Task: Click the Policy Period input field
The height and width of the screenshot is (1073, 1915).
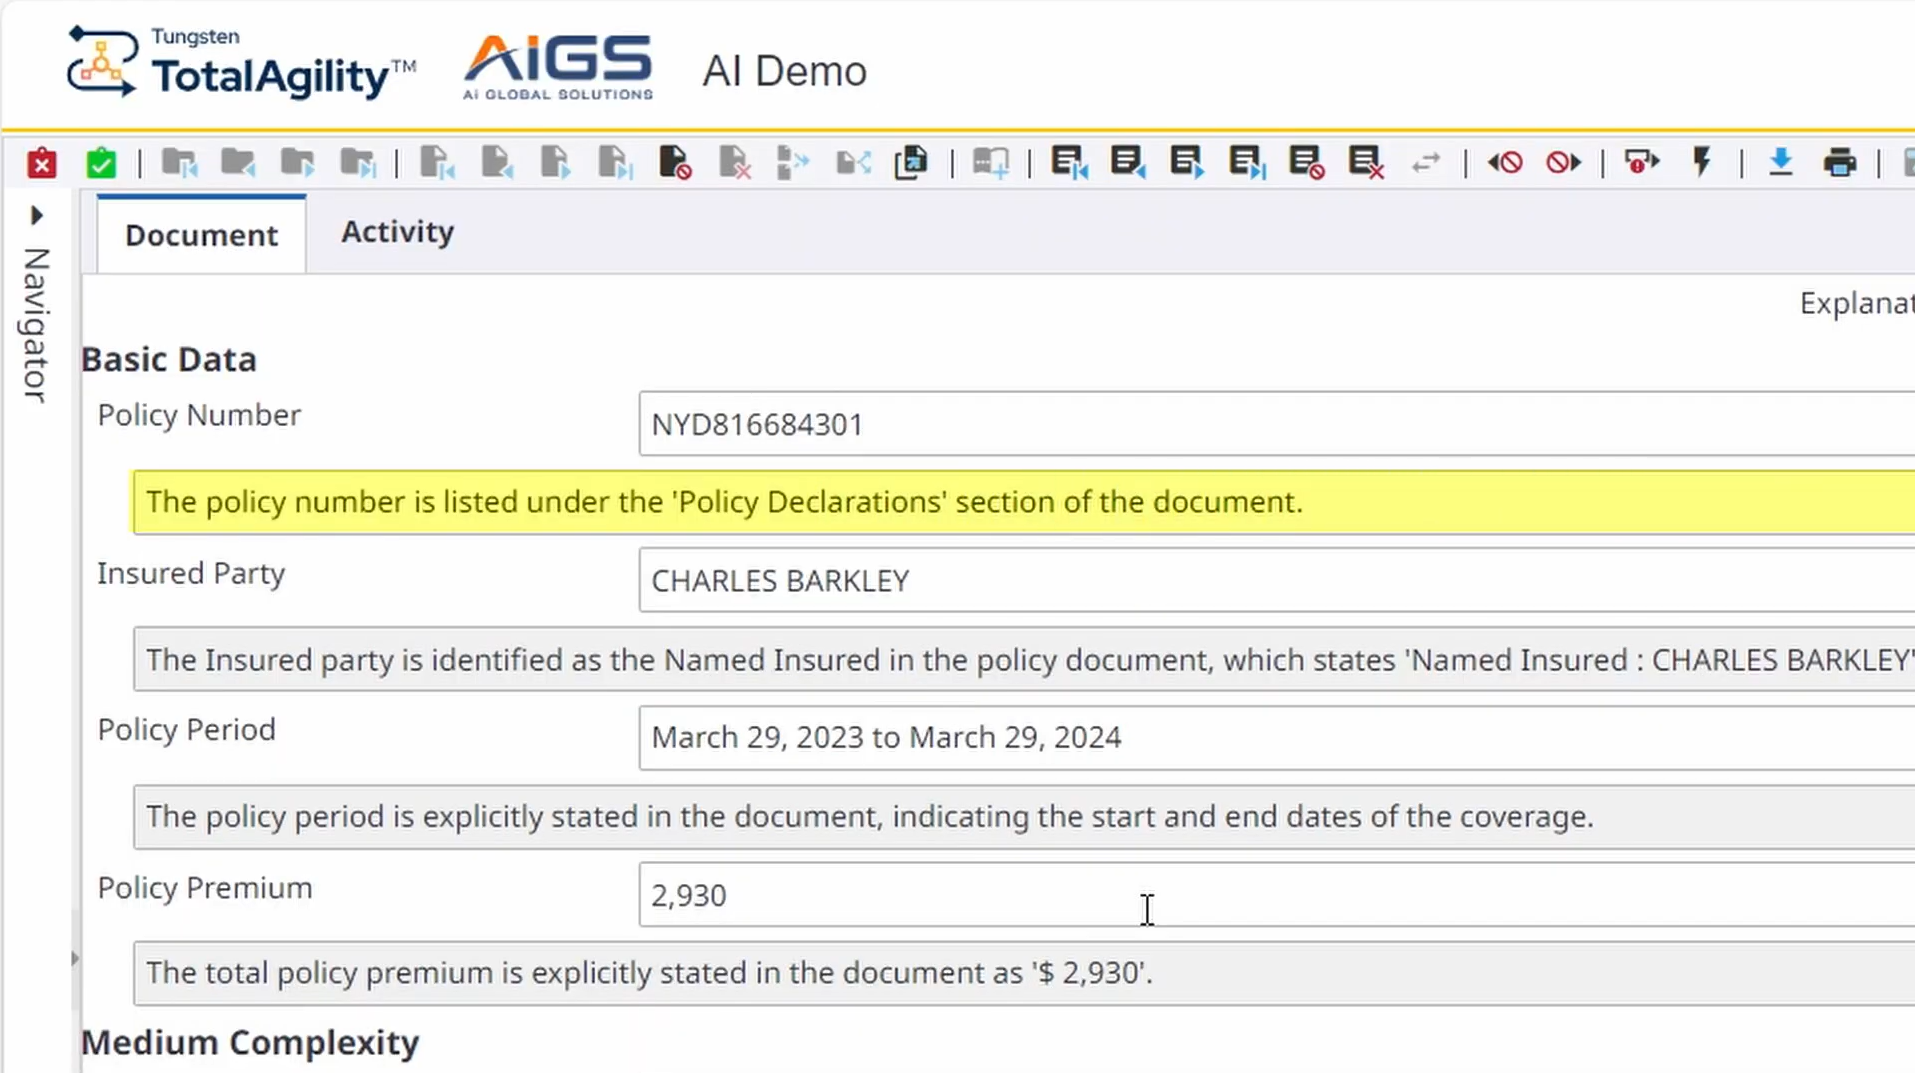Action: (1270, 737)
